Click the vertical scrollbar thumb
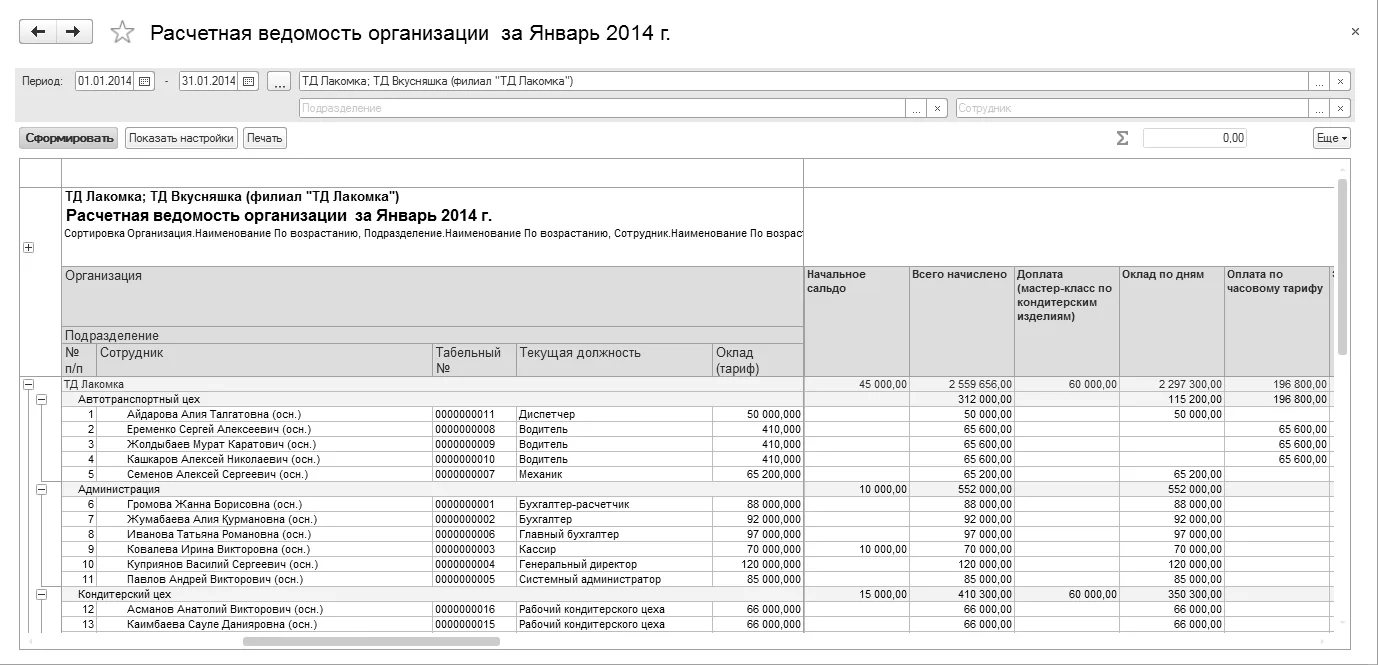This screenshot has width=1378, height=665. click(1342, 265)
